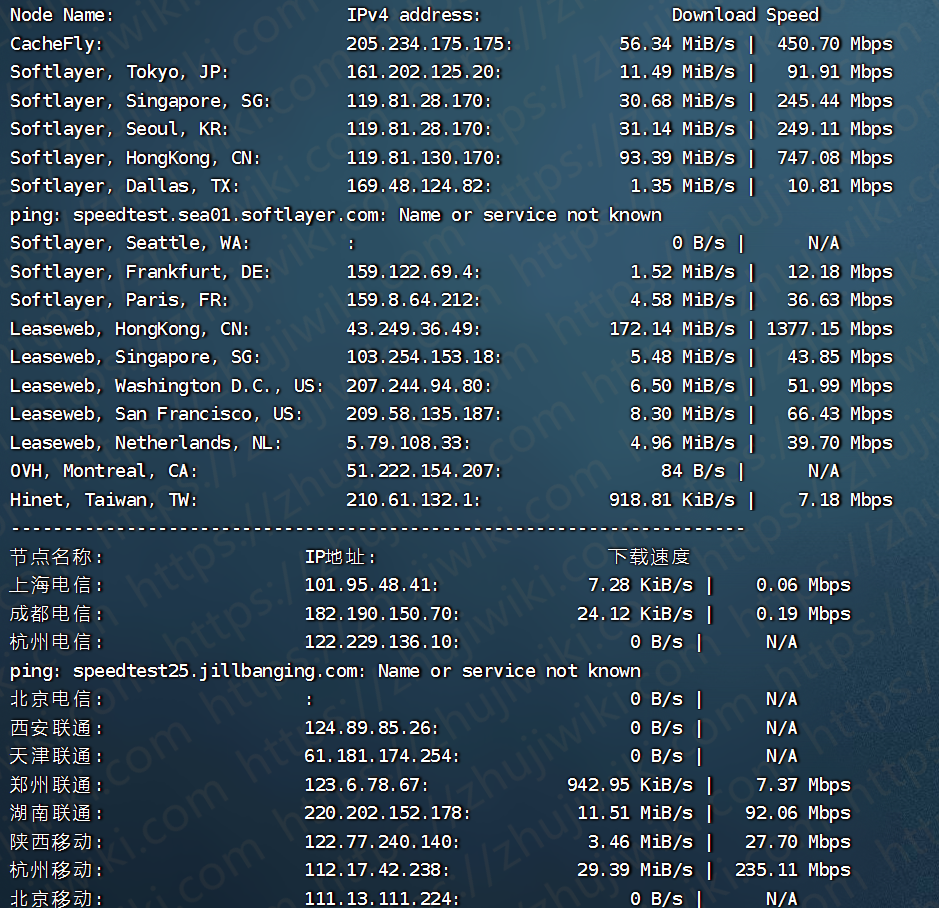Select the 84 B/s value
The image size is (939, 908).
coord(693,471)
